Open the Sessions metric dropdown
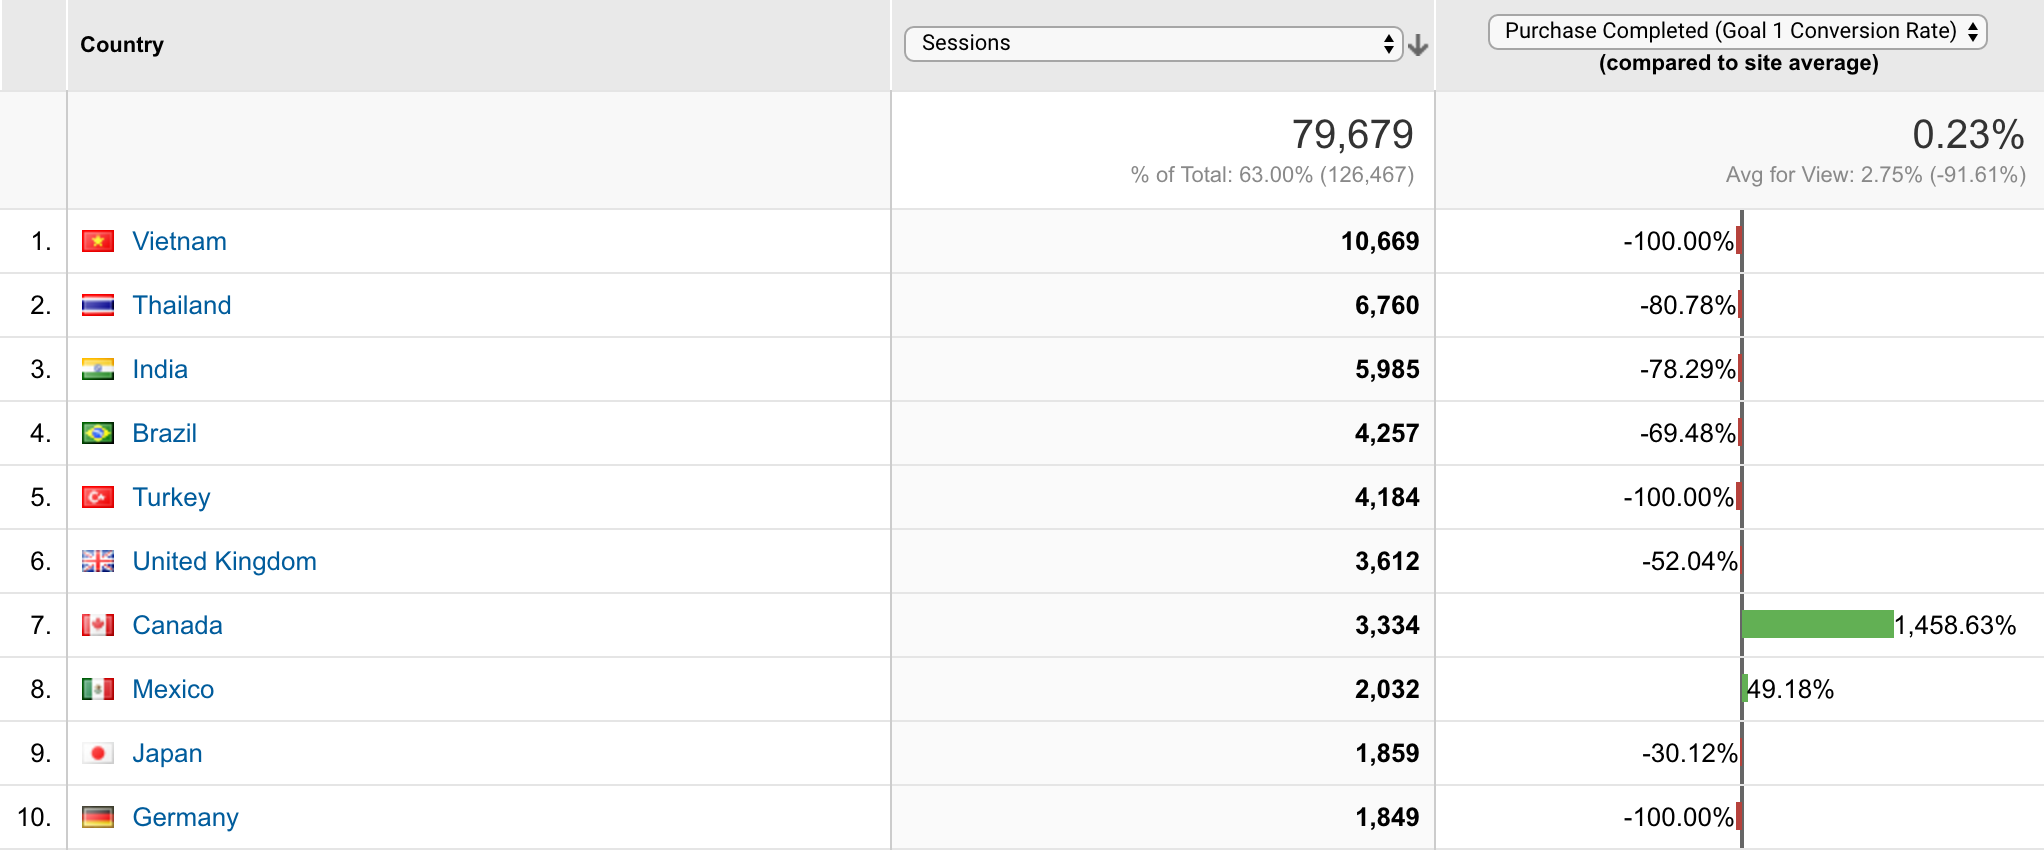 tap(1154, 44)
